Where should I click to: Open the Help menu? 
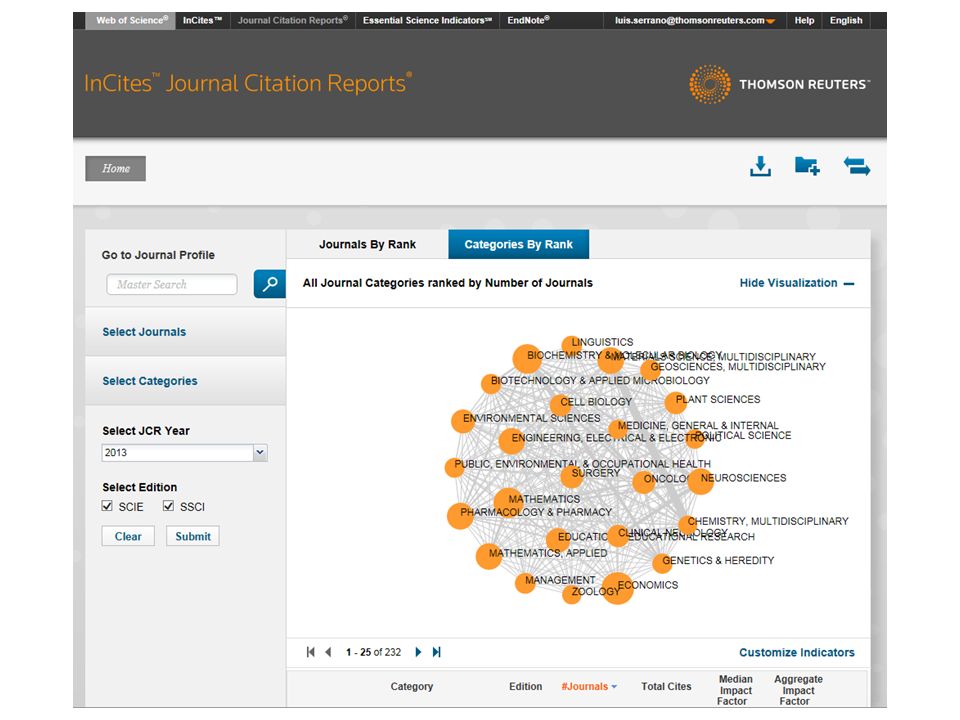804,20
